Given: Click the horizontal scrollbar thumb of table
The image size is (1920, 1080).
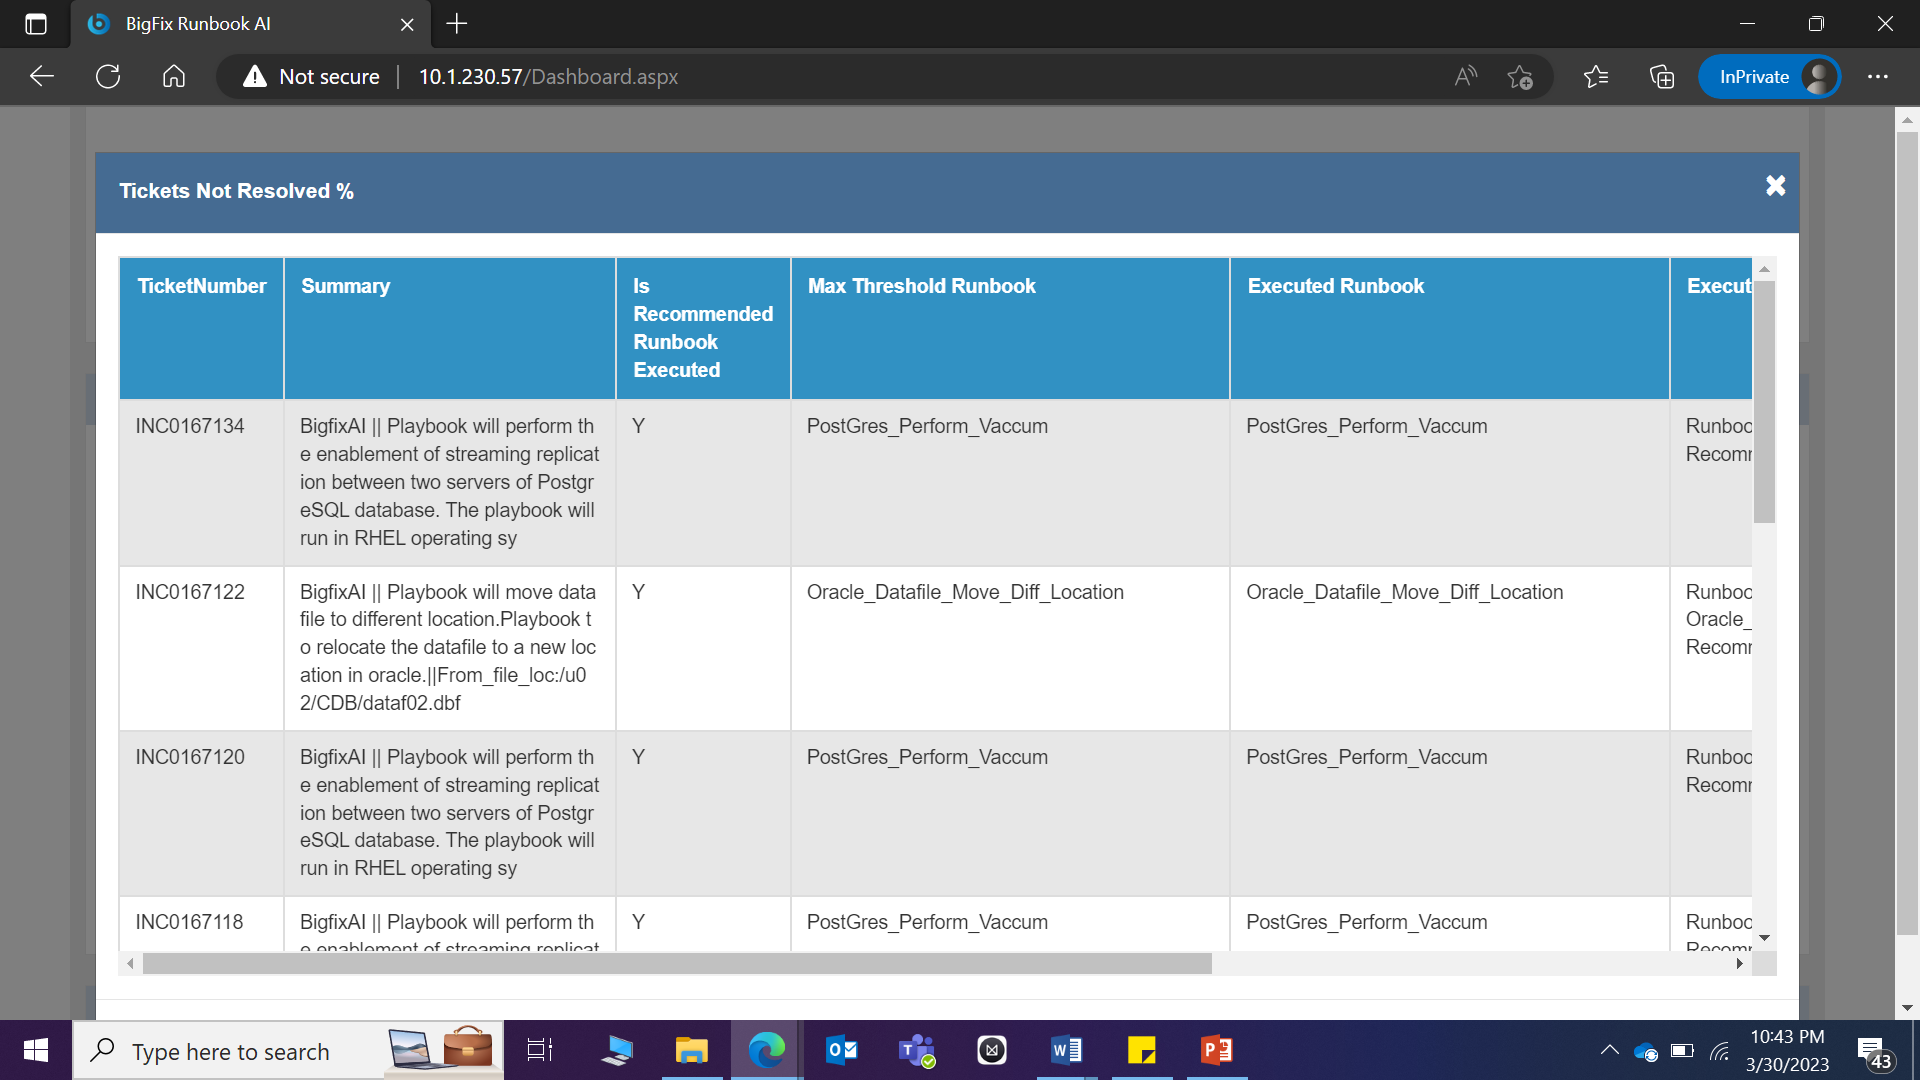Looking at the screenshot, I should (676, 964).
